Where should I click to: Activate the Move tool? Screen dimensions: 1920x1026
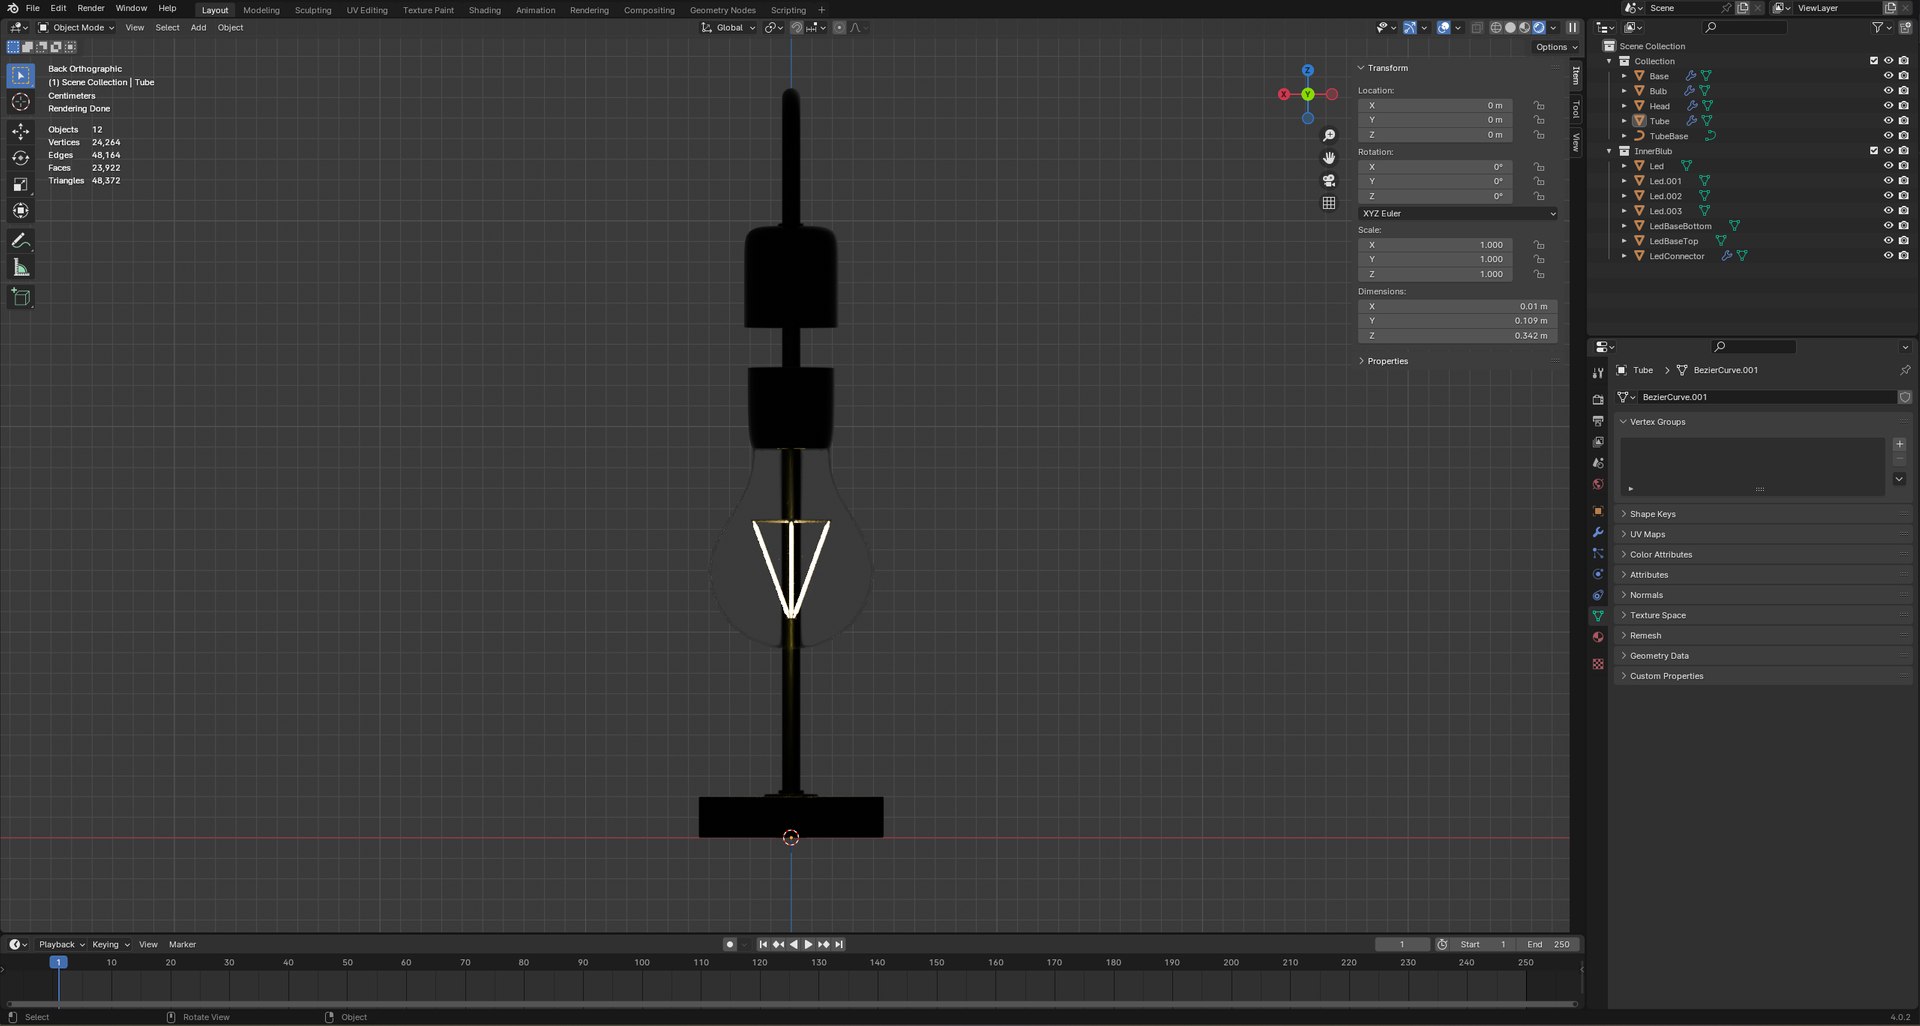tap(21, 132)
